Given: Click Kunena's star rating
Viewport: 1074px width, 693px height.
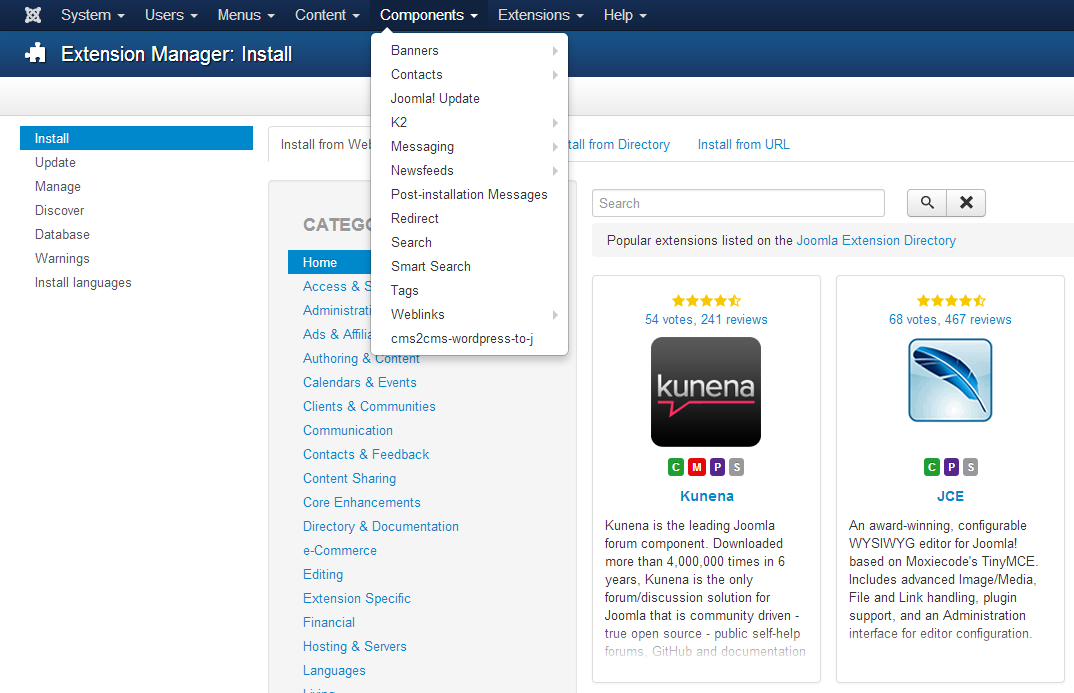Looking at the screenshot, I should (x=706, y=301).
